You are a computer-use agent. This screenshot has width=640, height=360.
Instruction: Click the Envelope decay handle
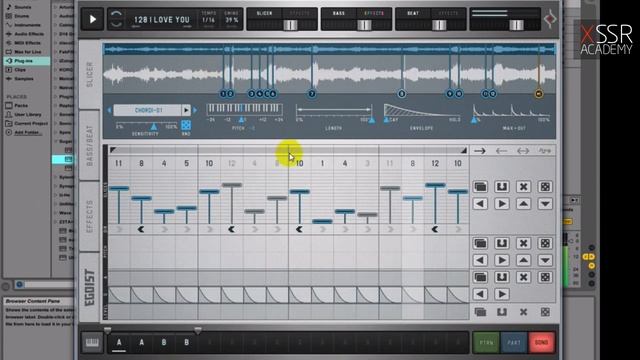coord(386,120)
